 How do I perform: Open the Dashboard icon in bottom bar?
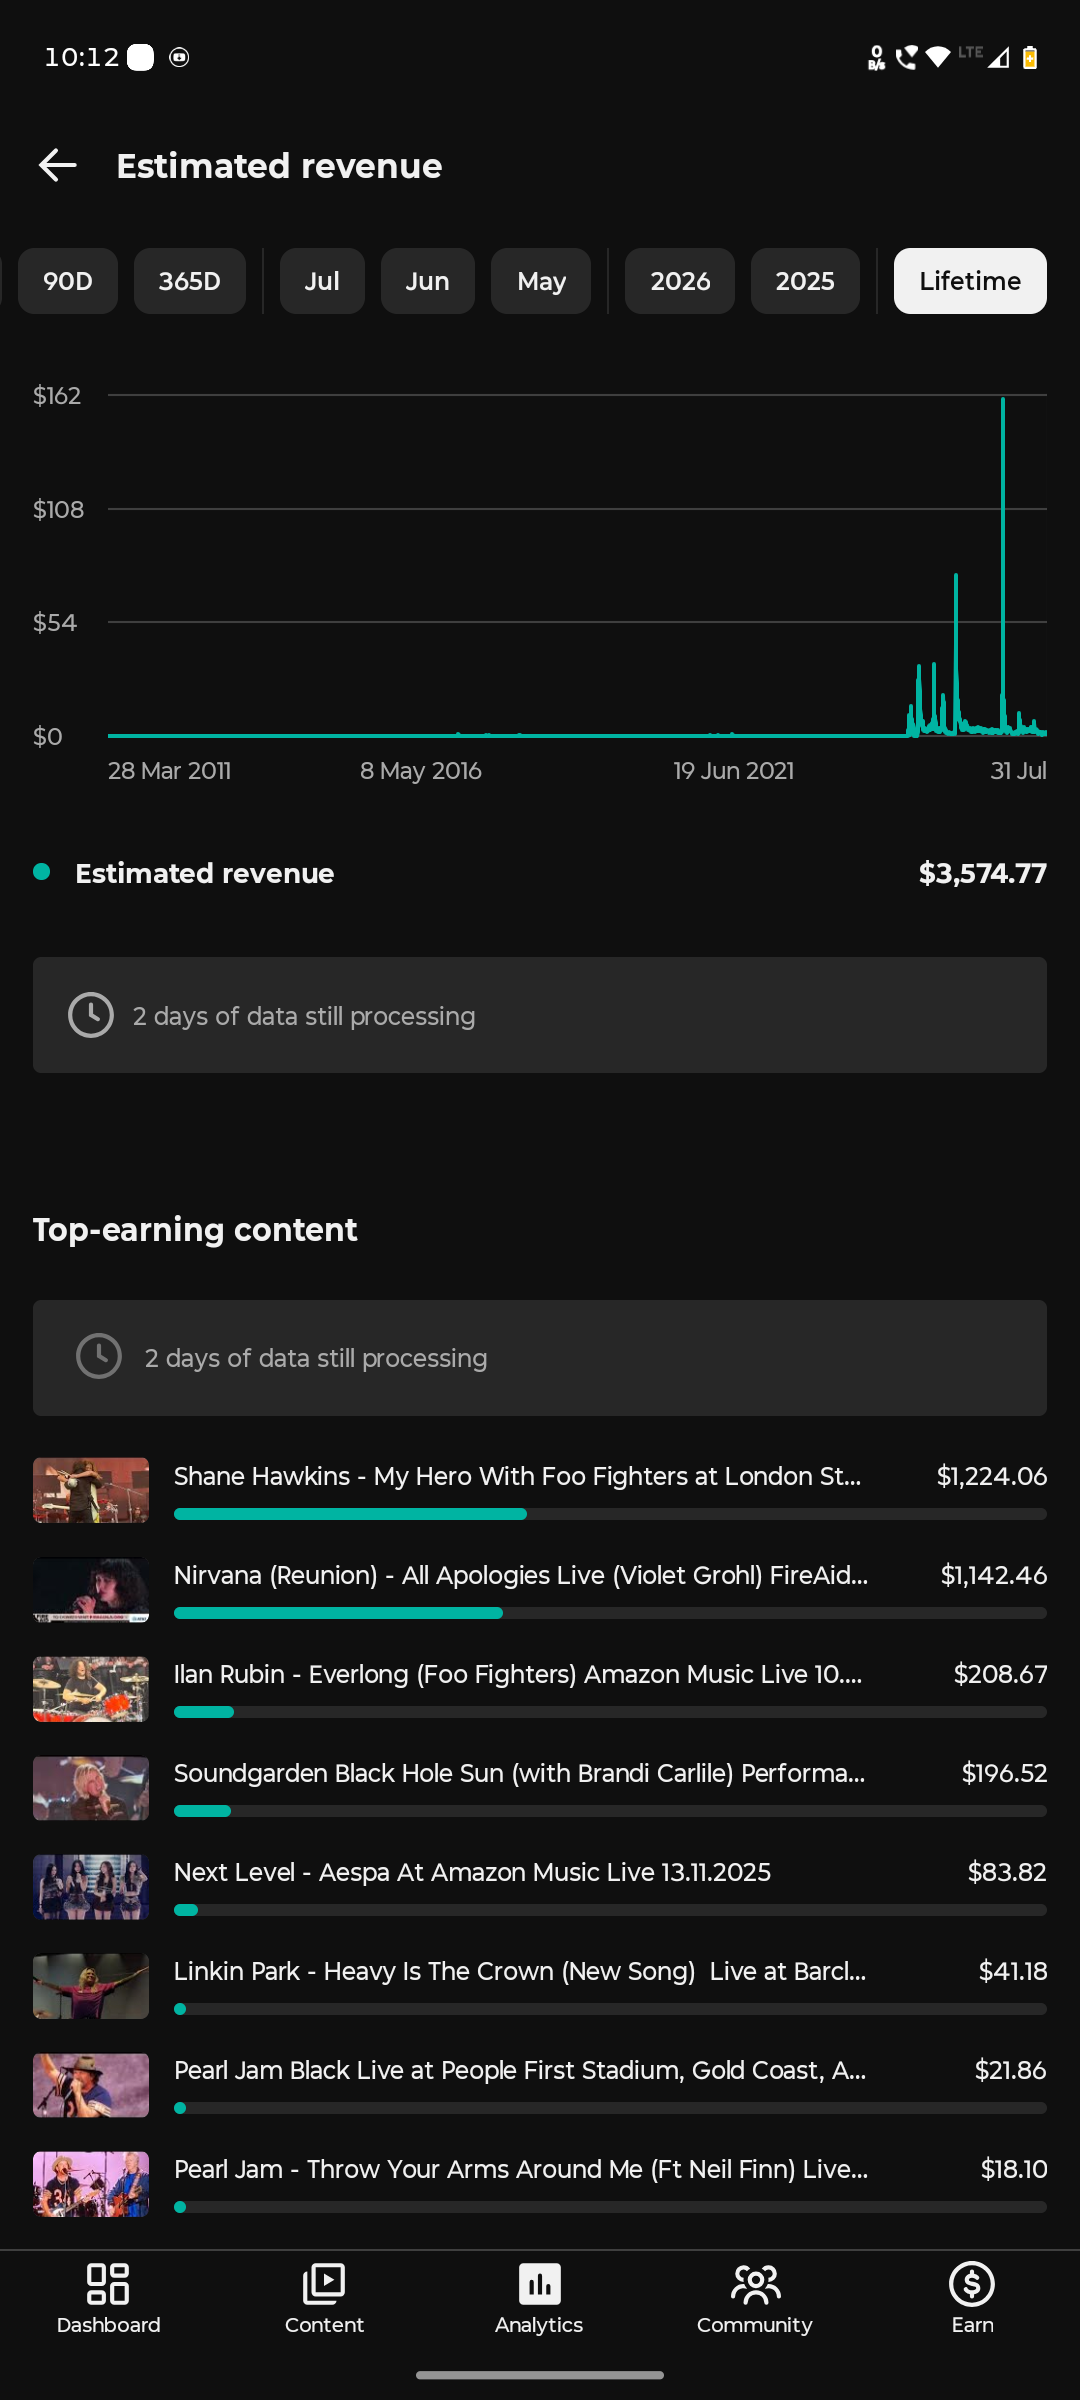[x=108, y=2284]
